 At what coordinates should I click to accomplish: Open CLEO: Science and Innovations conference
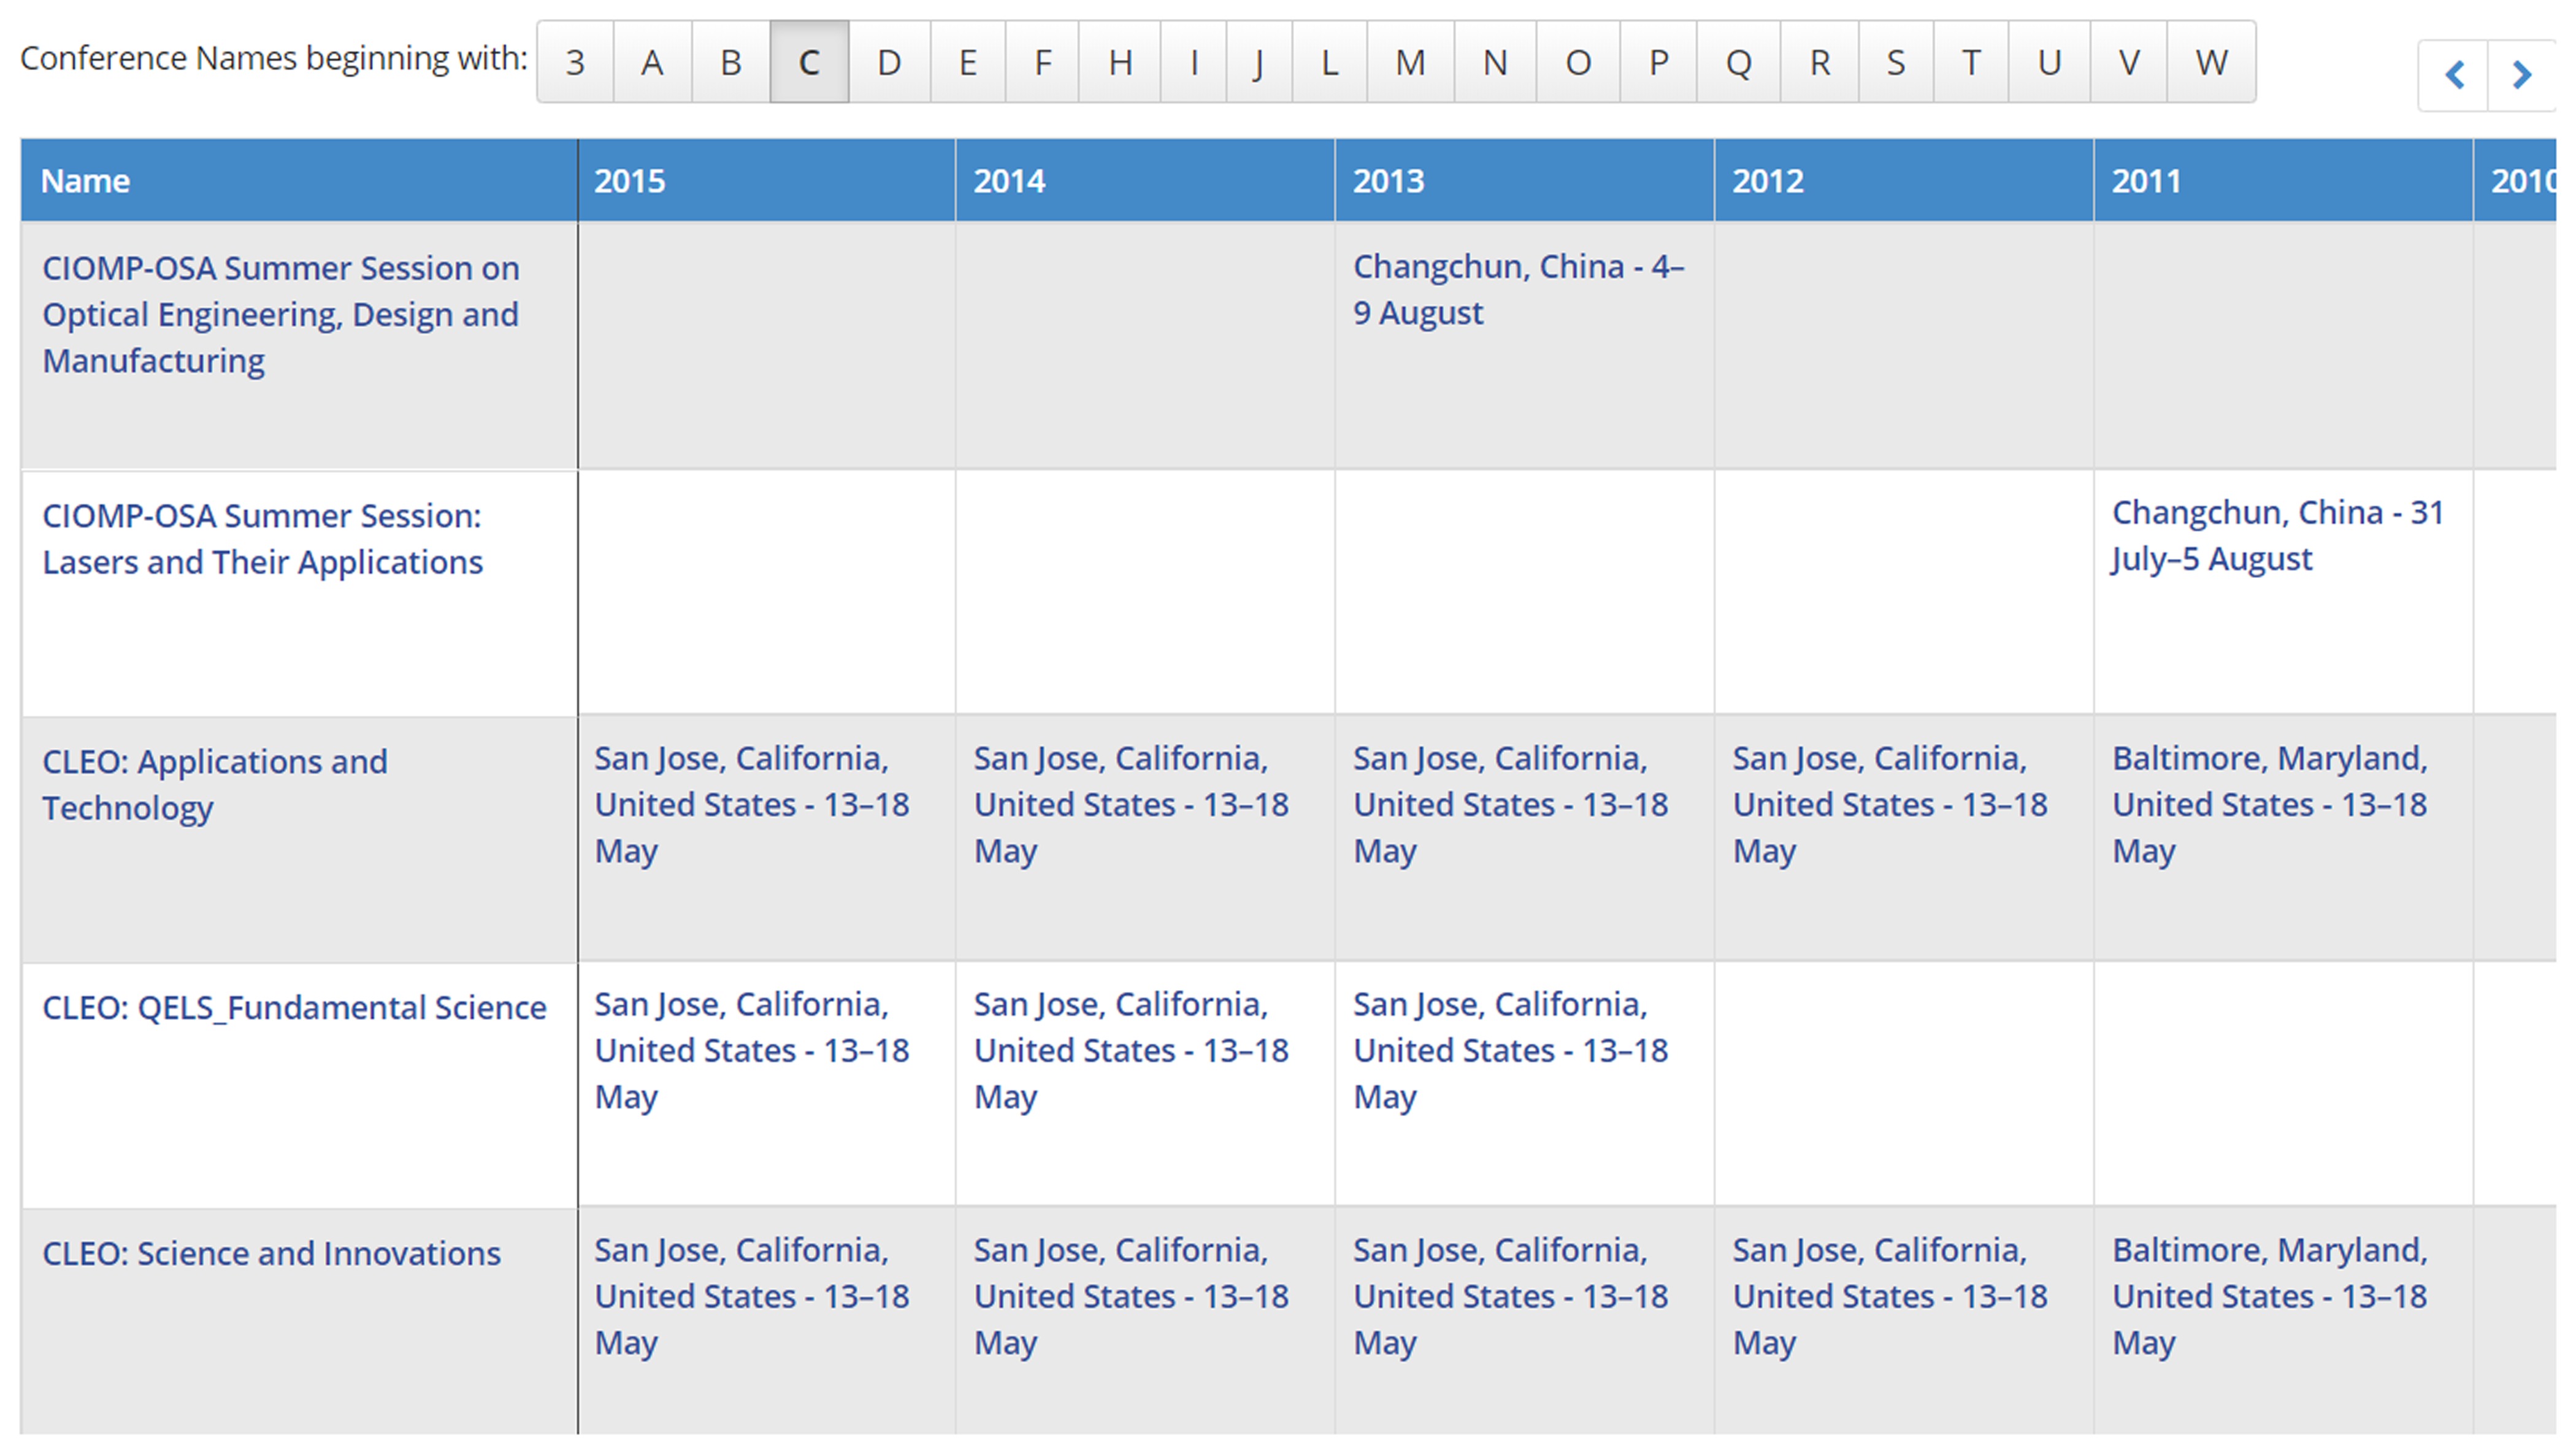tap(271, 1253)
